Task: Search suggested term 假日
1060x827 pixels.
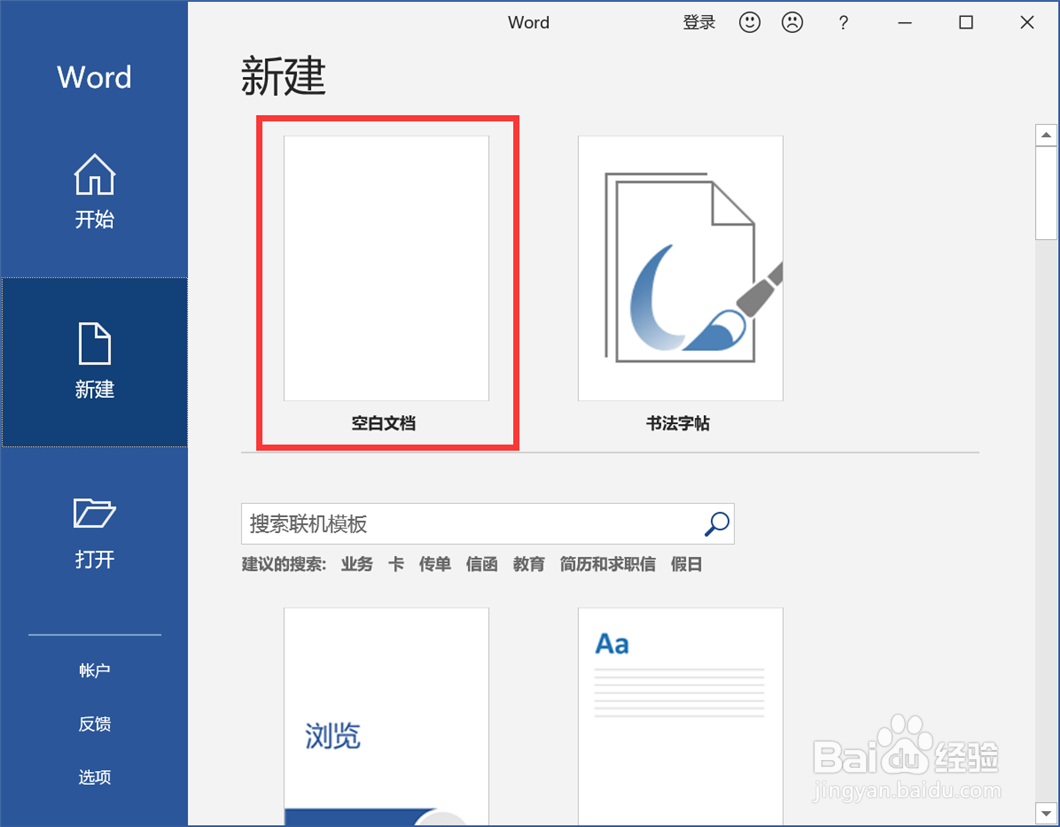Action: coord(686,564)
